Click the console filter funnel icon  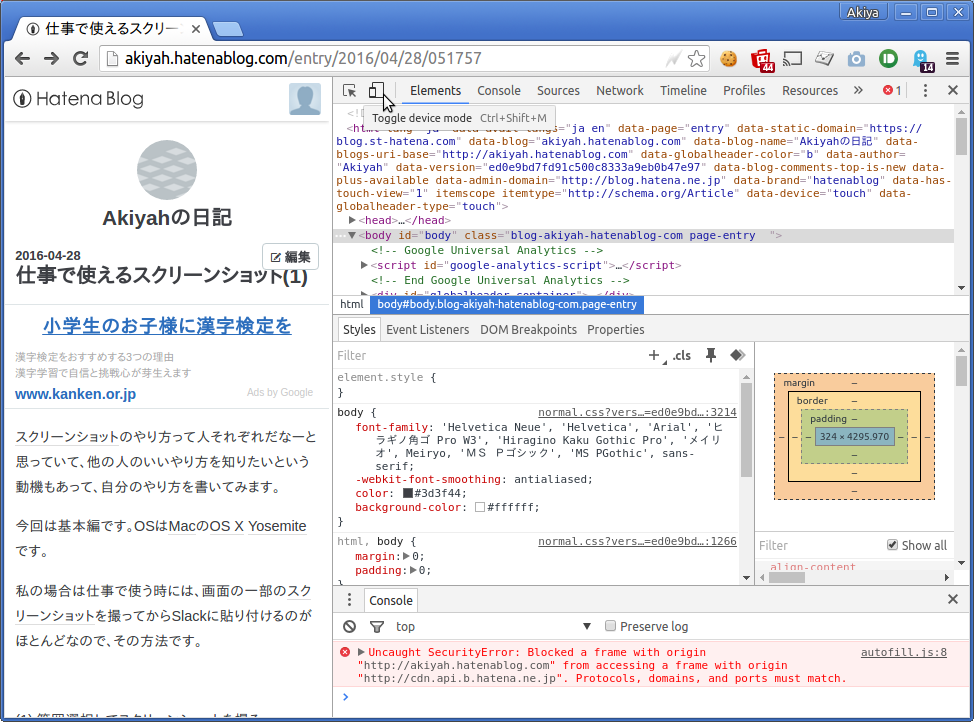click(x=376, y=626)
